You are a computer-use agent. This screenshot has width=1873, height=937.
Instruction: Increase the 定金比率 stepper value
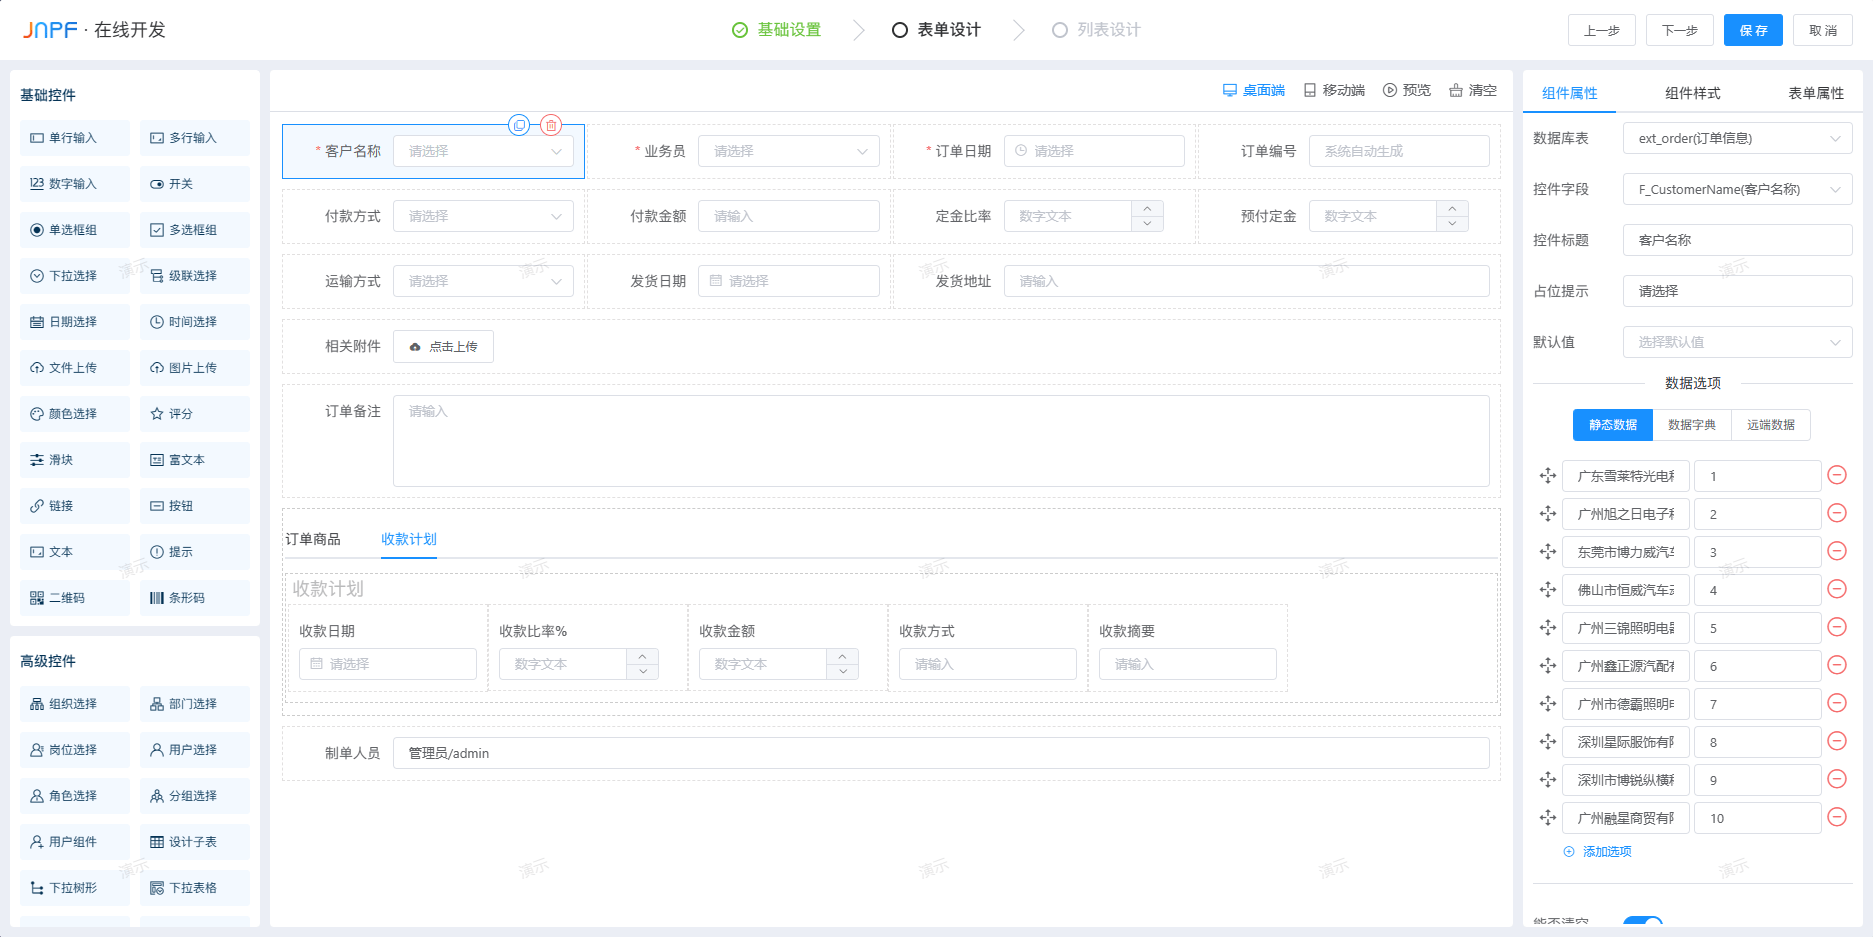pyautogui.click(x=1147, y=208)
